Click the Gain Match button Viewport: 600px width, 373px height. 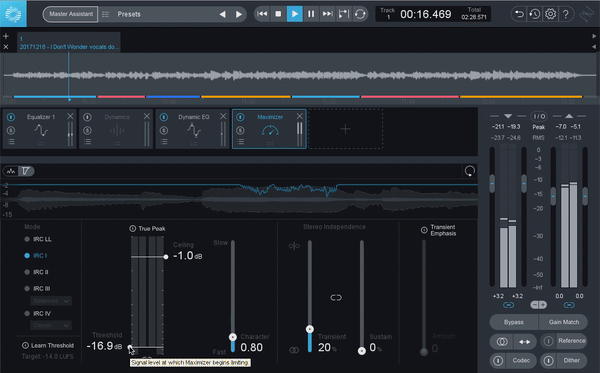pyautogui.click(x=564, y=322)
